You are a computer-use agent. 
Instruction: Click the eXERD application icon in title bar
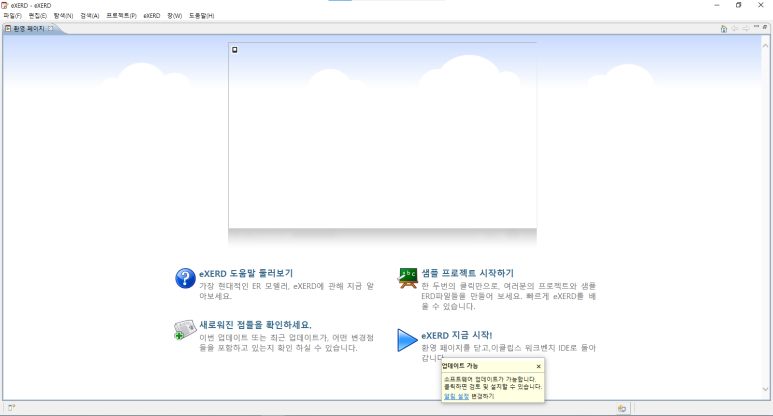tap(5, 5)
